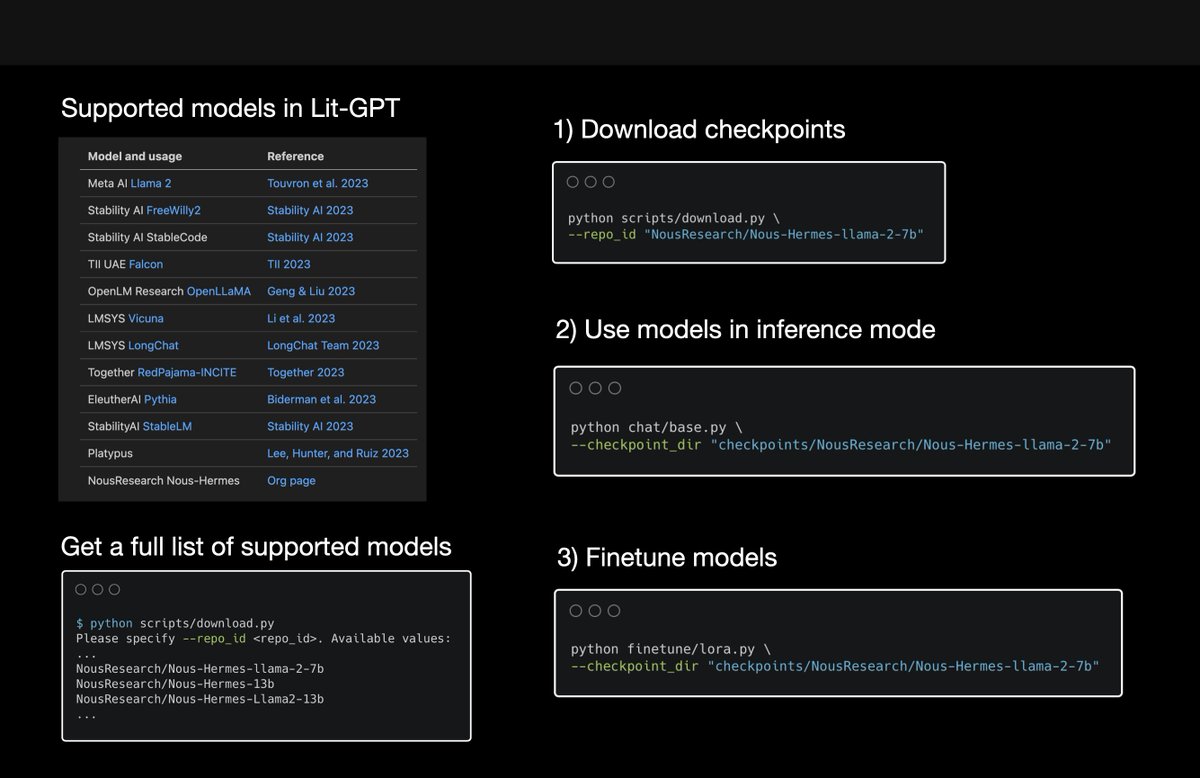This screenshot has width=1200, height=778.
Task: Follow the Li et al. 2023 reference
Action: (301, 318)
